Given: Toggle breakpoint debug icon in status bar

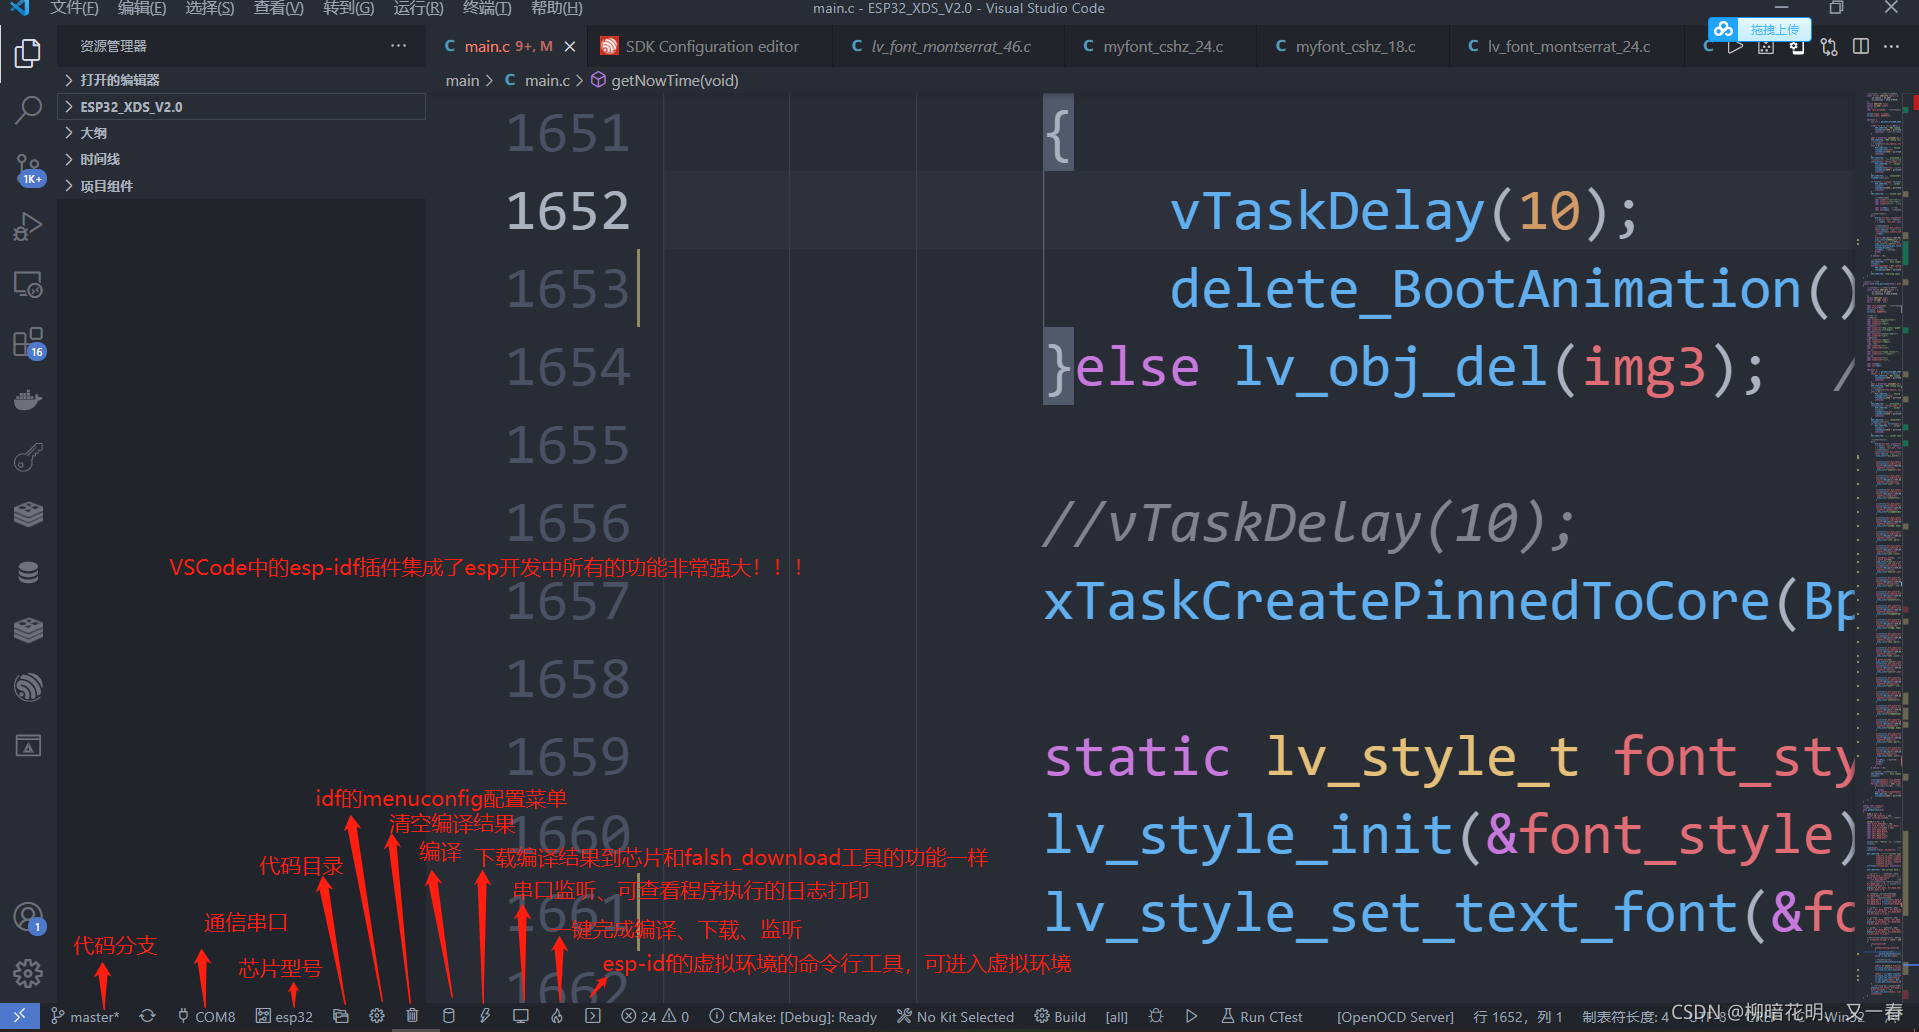Looking at the screenshot, I should pos(1155,1016).
